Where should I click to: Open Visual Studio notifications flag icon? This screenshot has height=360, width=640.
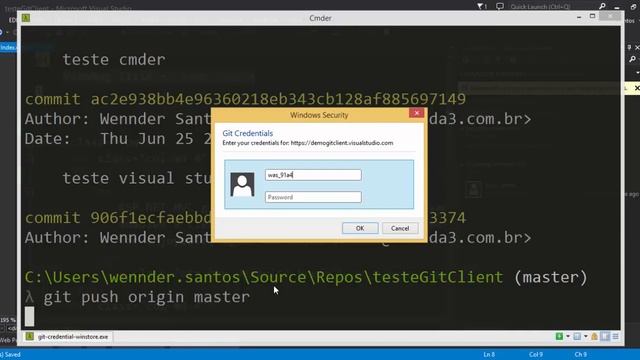[x=482, y=6]
